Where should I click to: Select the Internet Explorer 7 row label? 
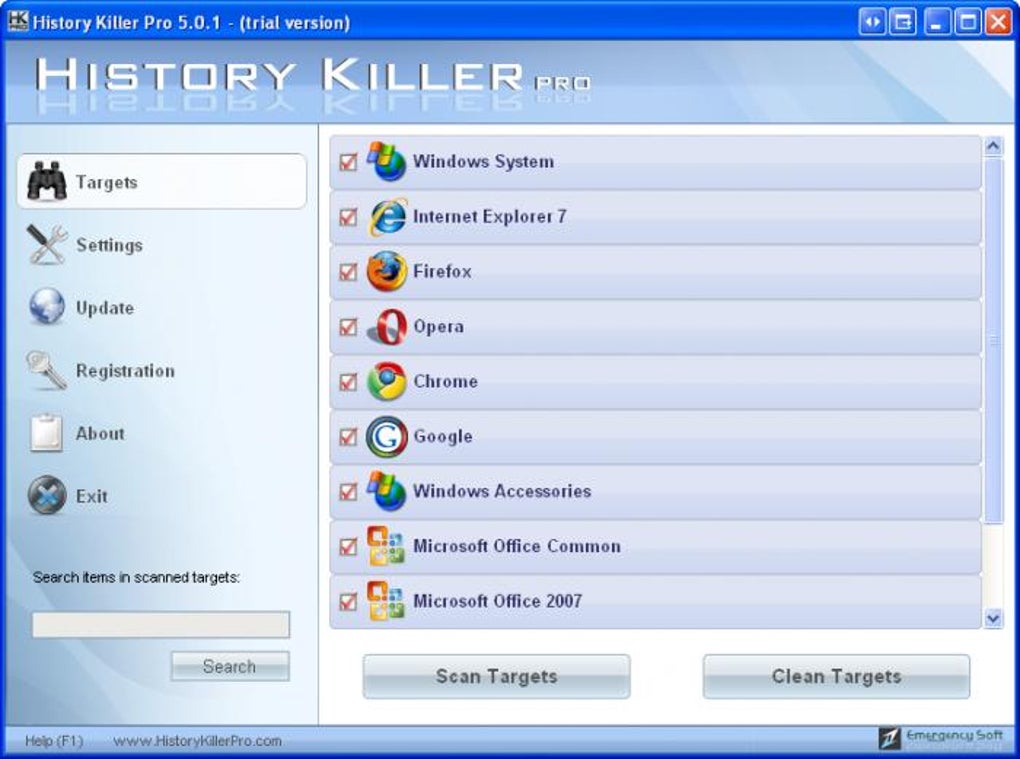coord(489,216)
